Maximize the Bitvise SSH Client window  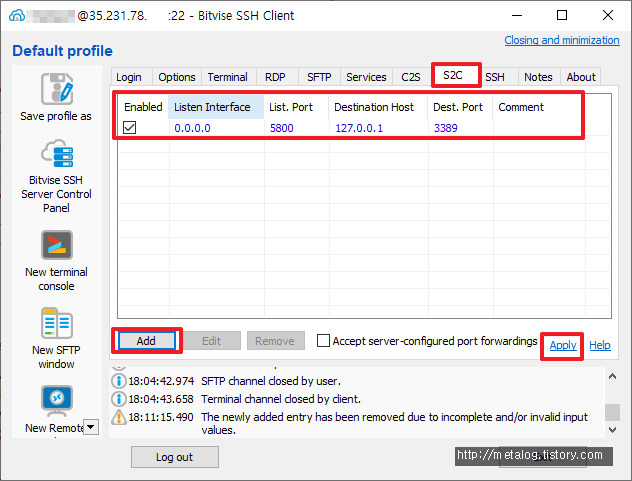tap(562, 15)
